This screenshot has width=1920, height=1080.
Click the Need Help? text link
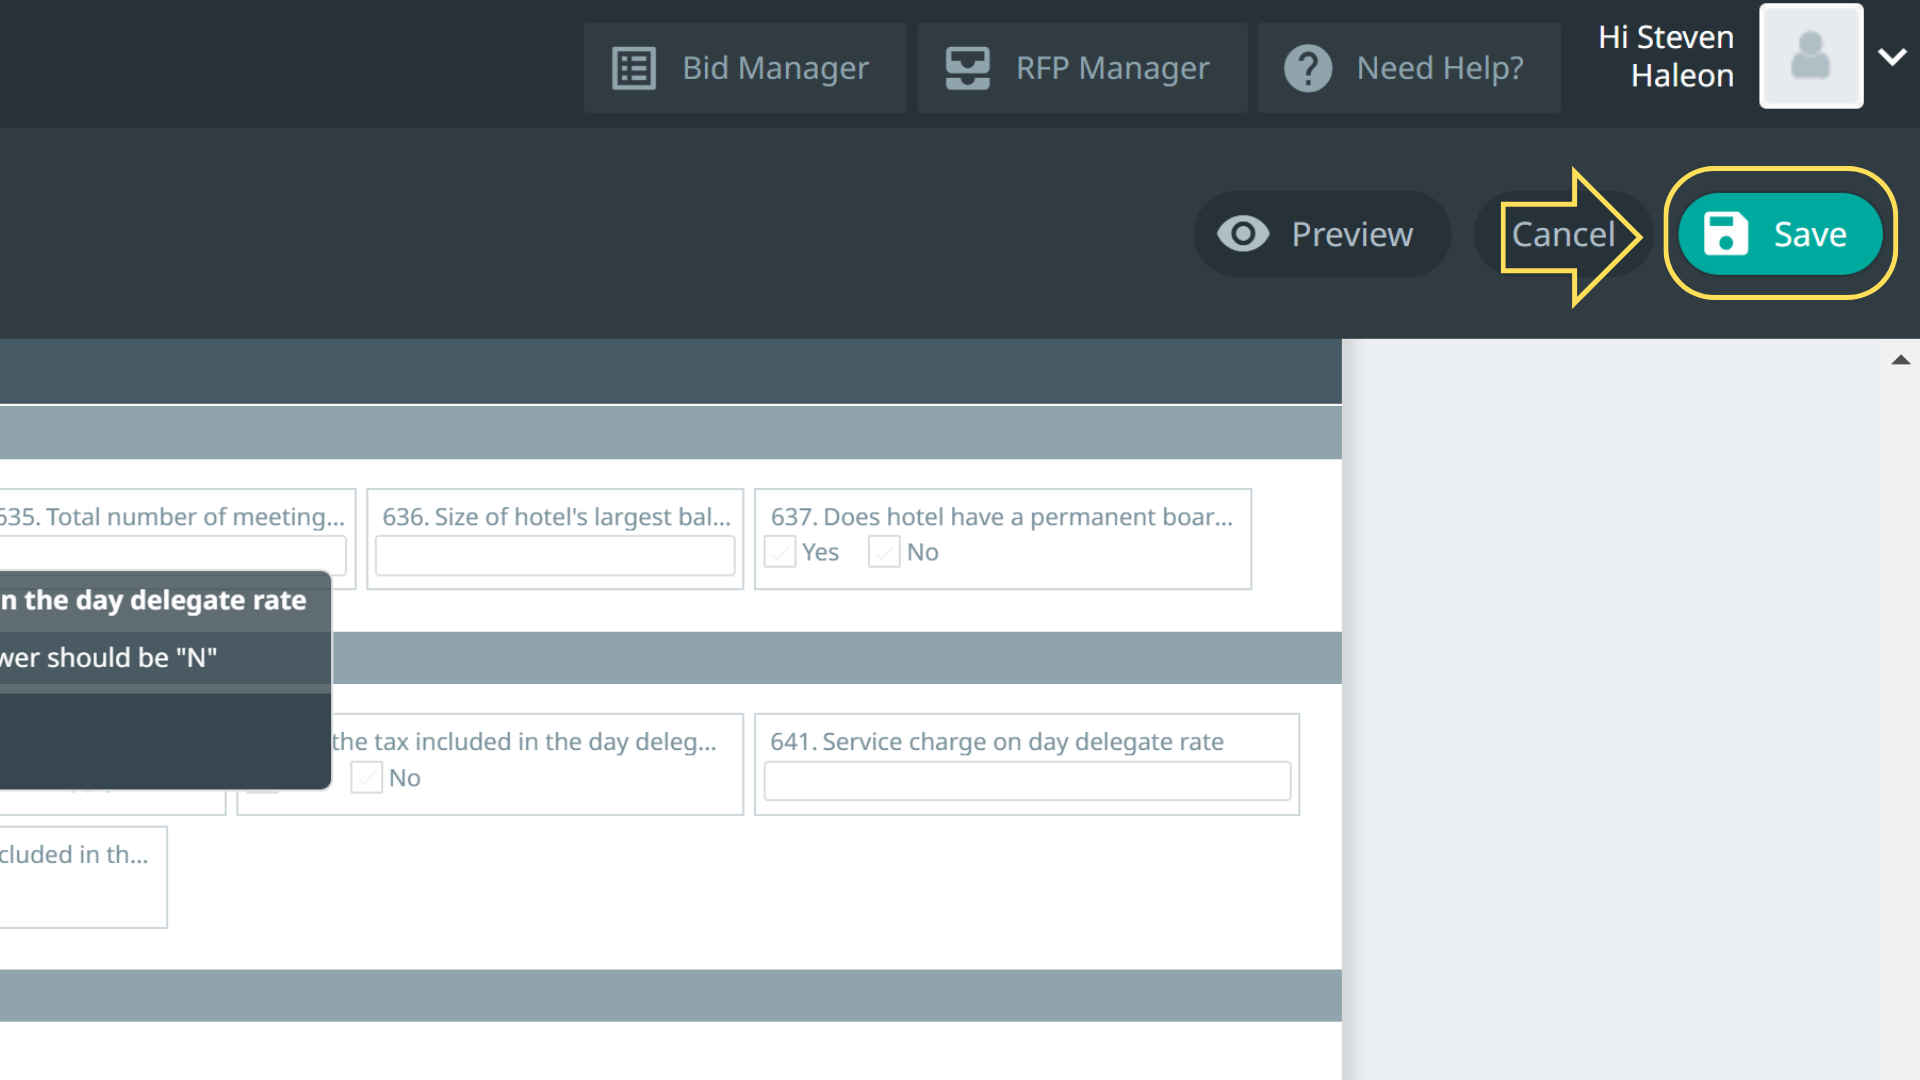pyautogui.click(x=1439, y=68)
